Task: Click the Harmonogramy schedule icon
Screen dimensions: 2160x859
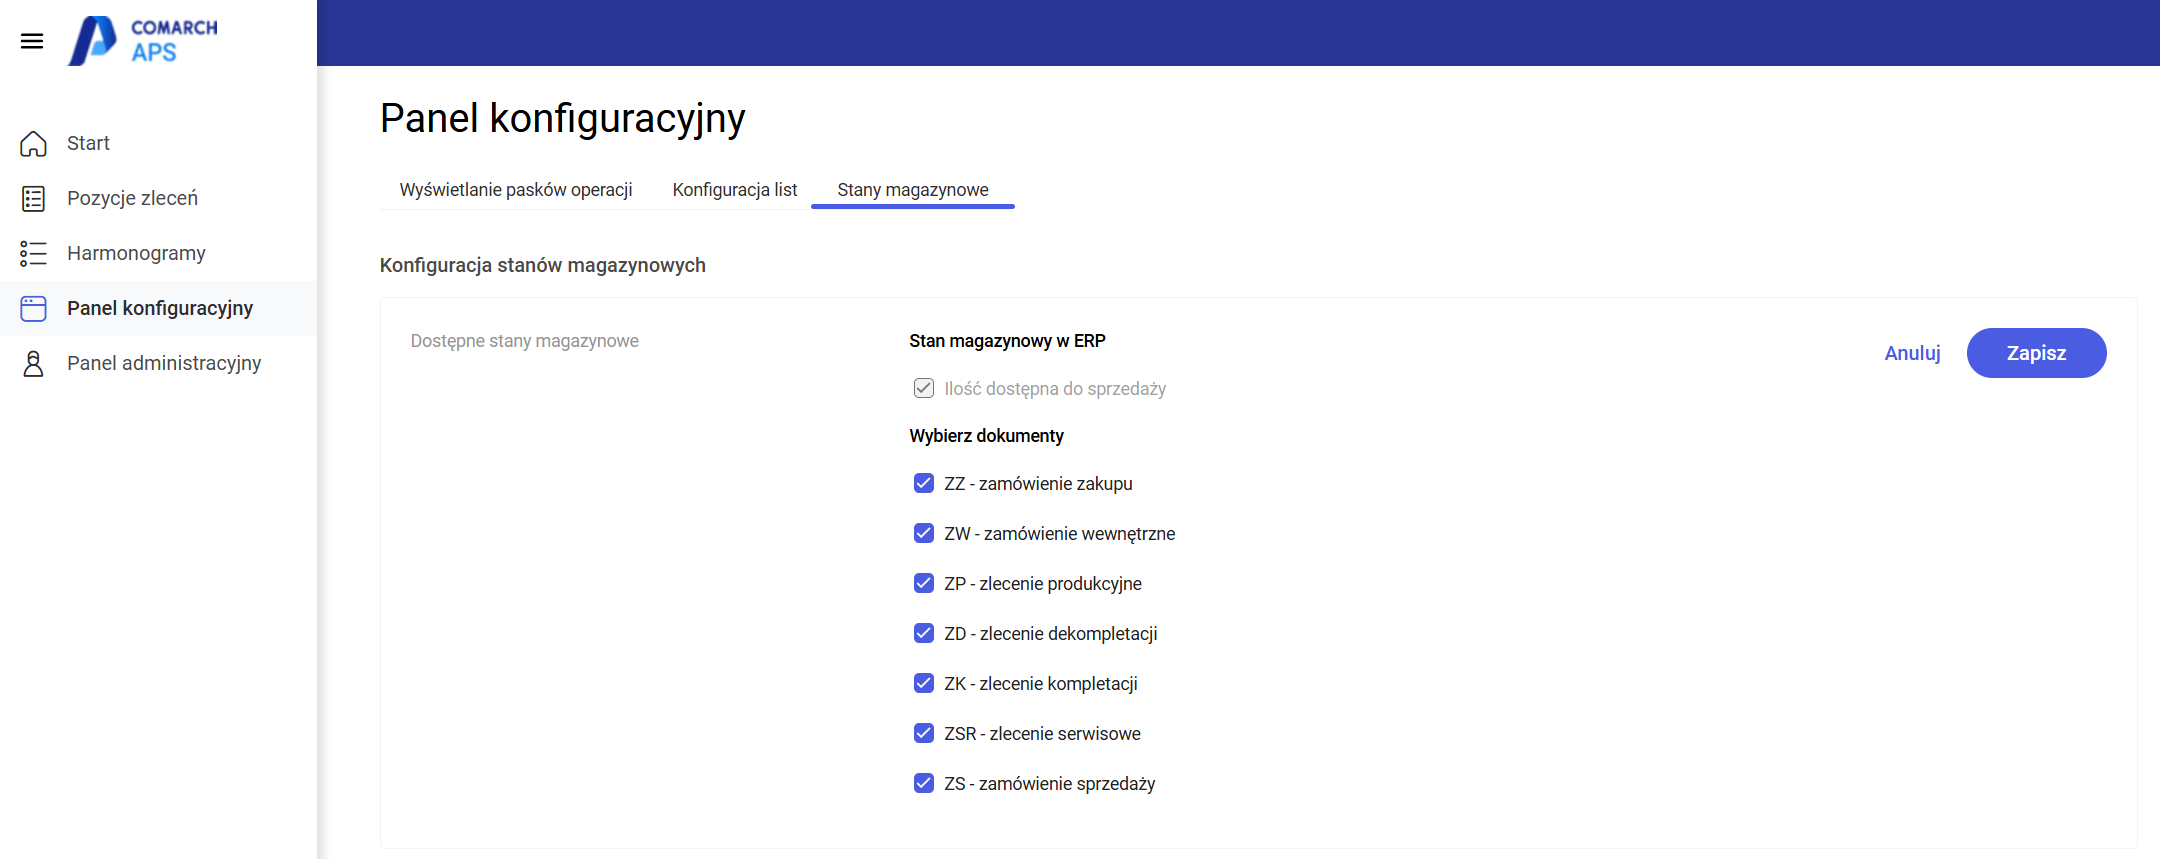Action: 33,253
